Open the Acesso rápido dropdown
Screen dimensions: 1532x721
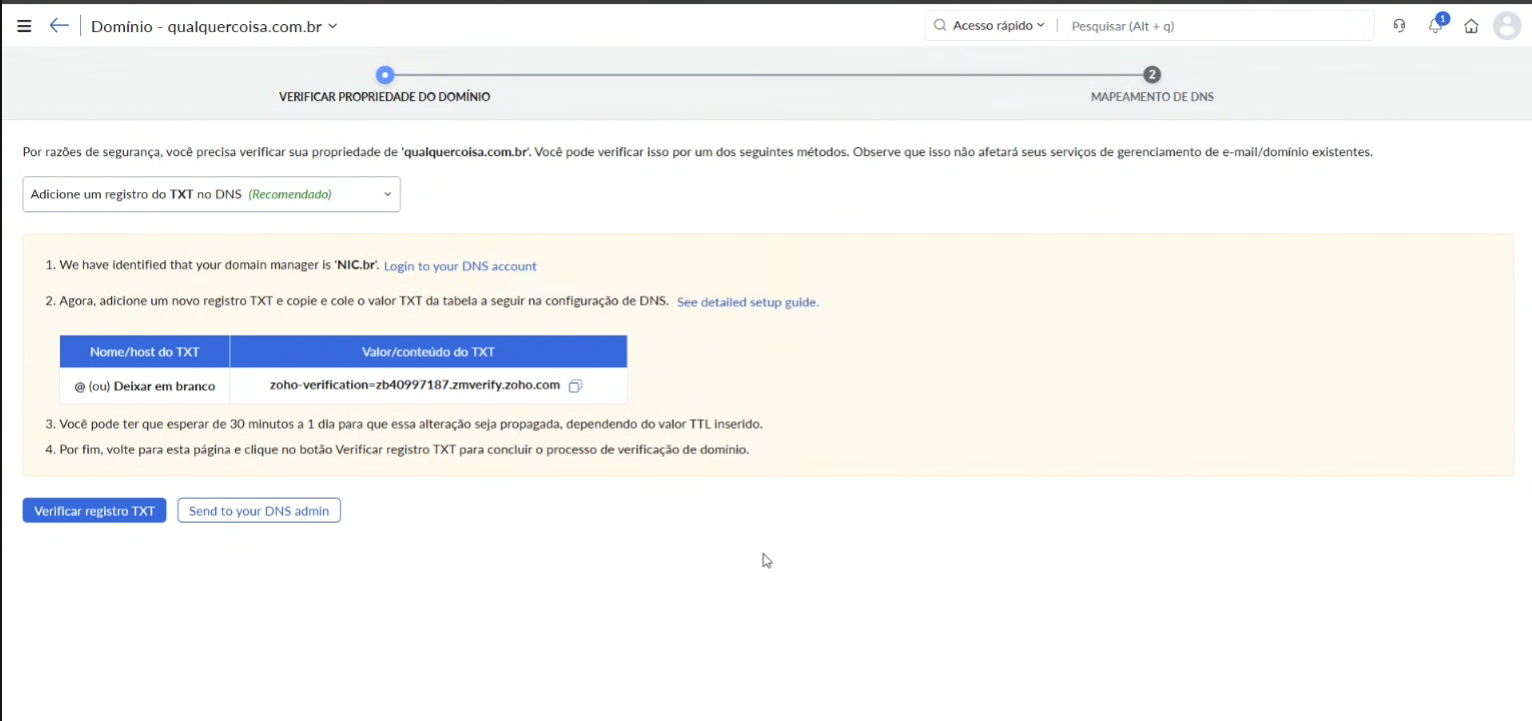tap(998, 26)
